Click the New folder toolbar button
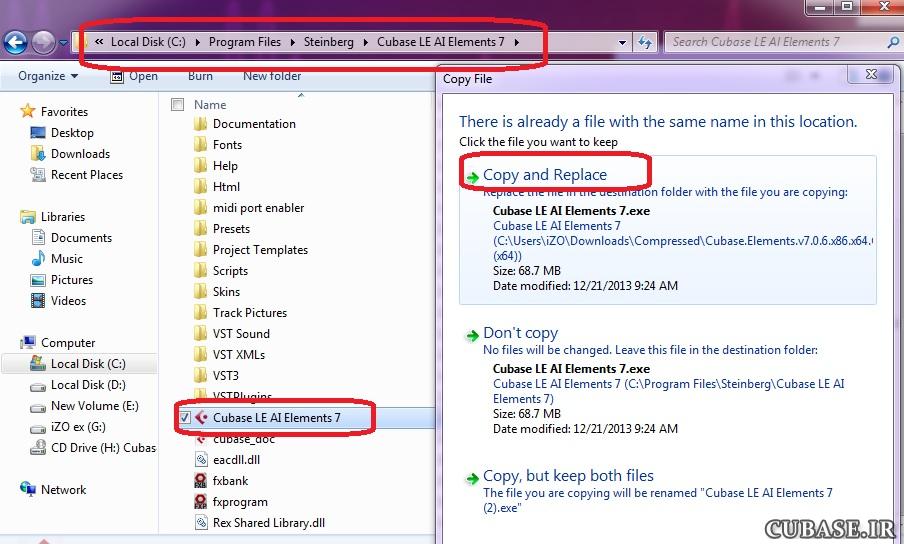This screenshot has height=544, width=904. [x=272, y=76]
